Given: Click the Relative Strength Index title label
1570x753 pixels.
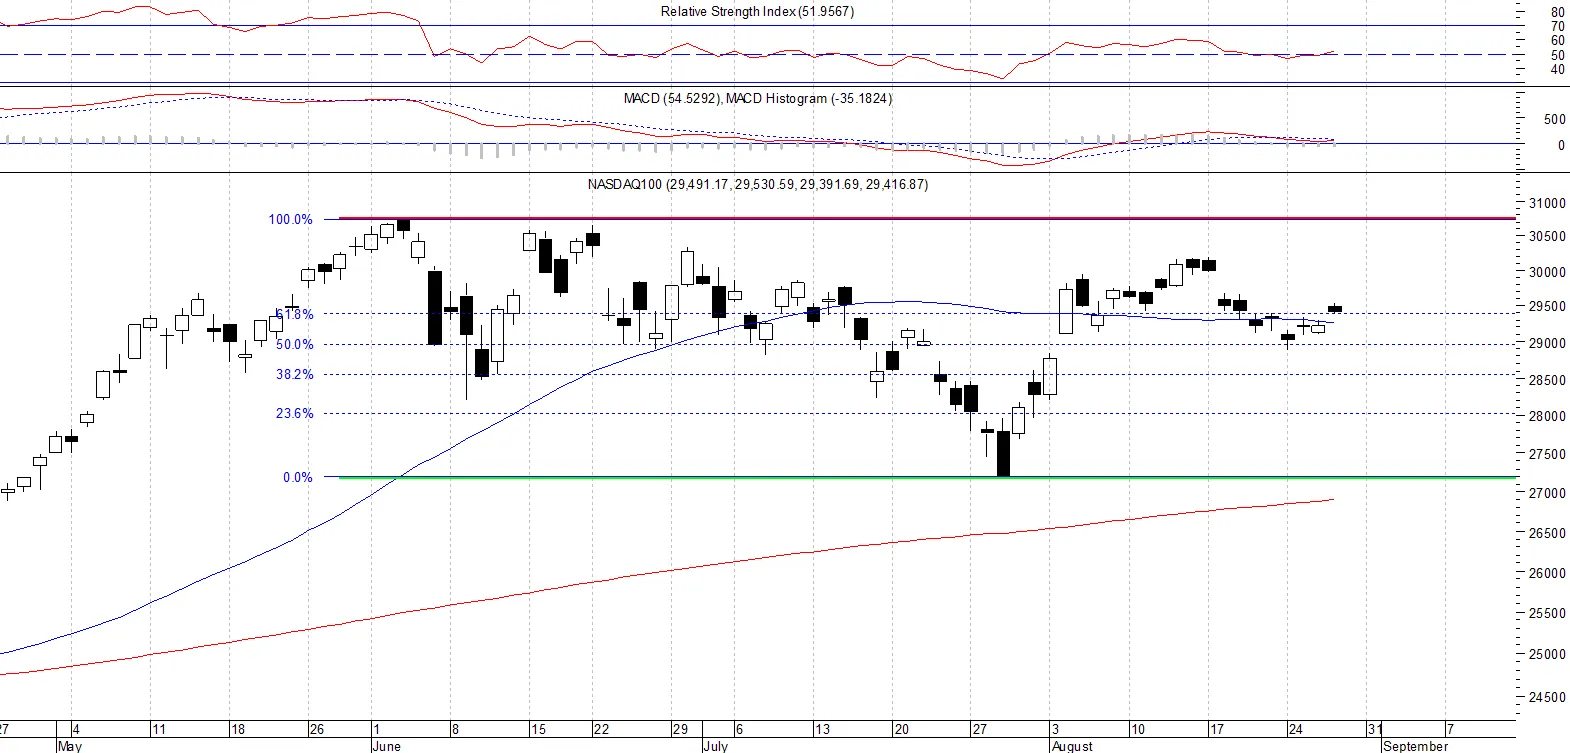Looking at the screenshot, I should click(x=757, y=12).
